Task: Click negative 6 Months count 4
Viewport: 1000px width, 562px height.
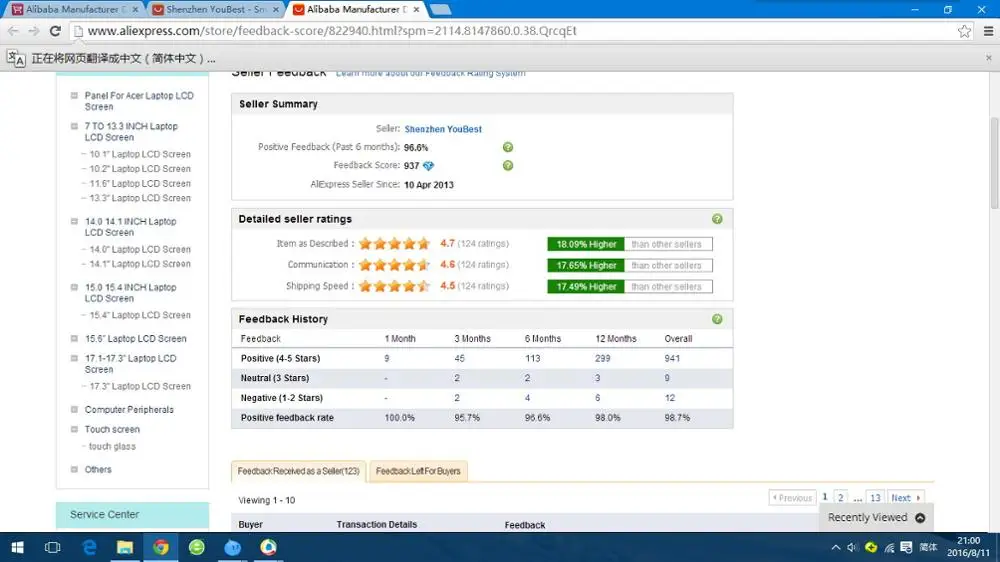Action: tap(527, 398)
